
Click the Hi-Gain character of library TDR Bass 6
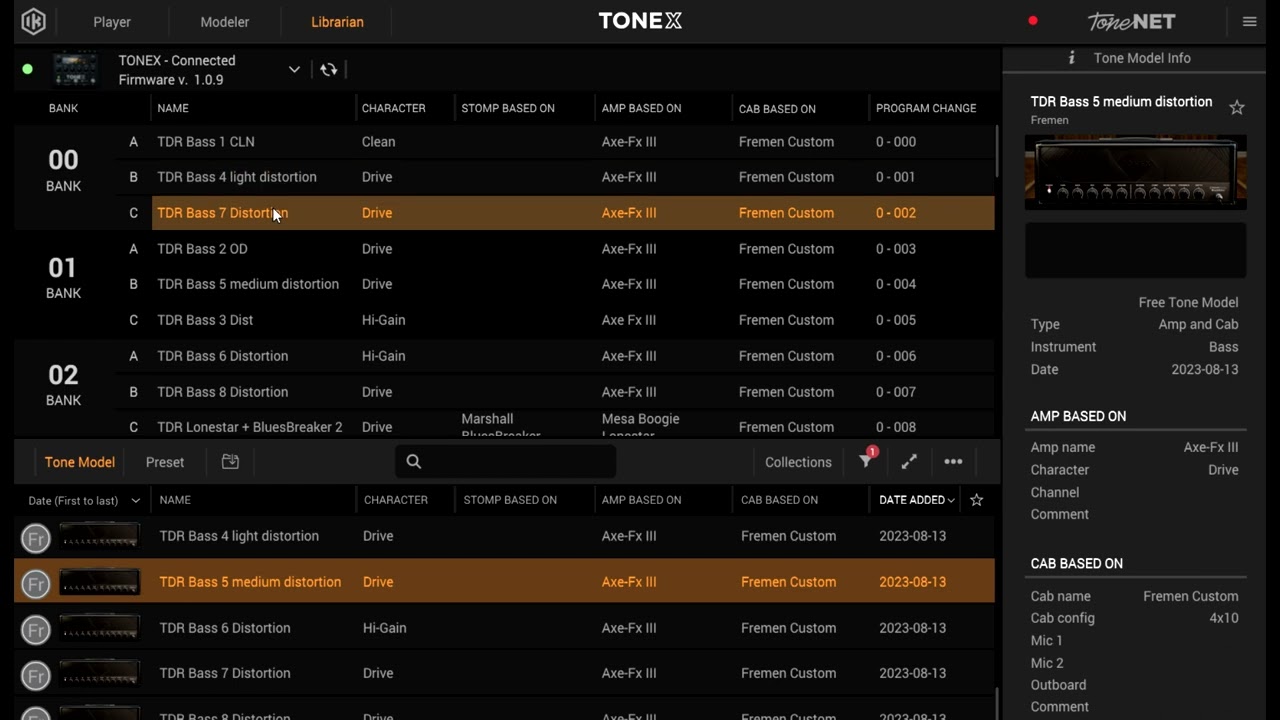pos(385,628)
